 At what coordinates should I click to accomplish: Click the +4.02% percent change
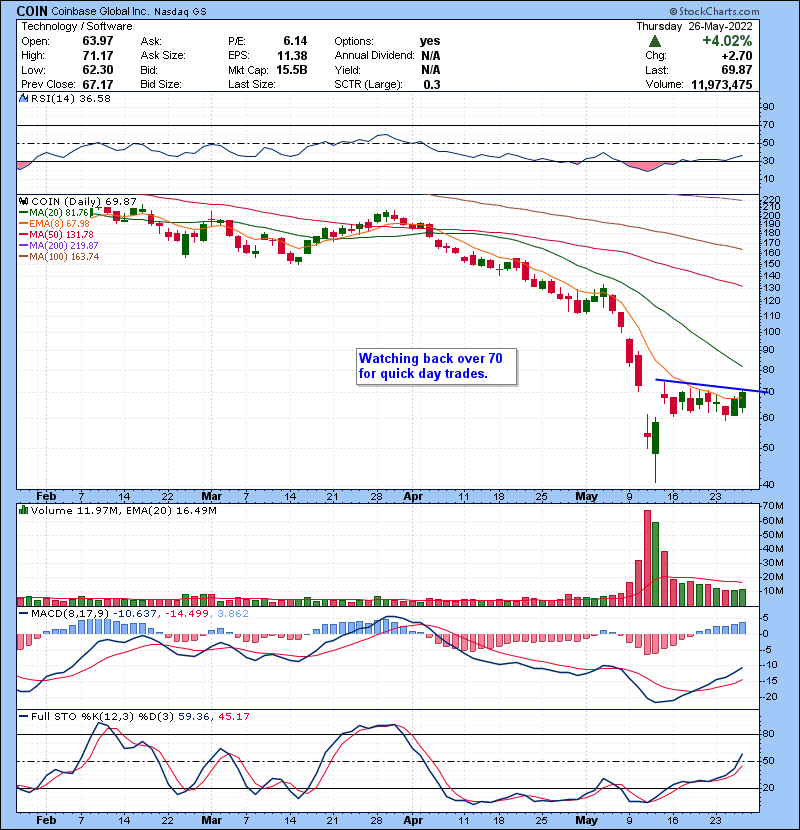(x=727, y=41)
